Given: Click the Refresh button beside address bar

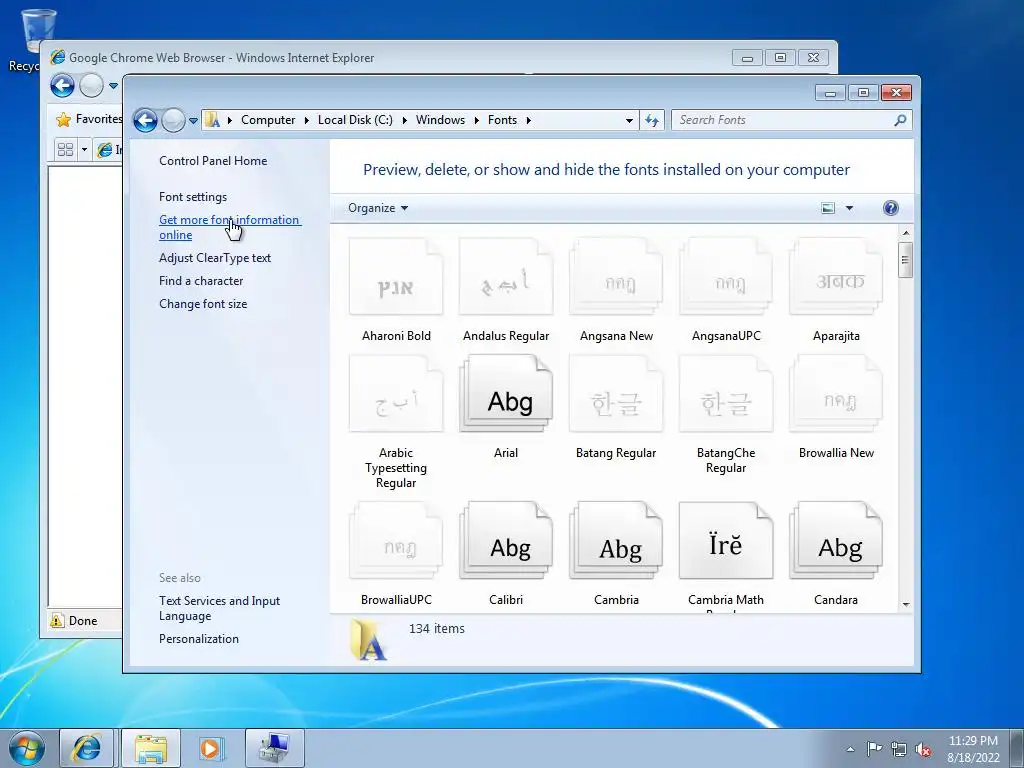Looking at the screenshot, I should tap(652, 120).
